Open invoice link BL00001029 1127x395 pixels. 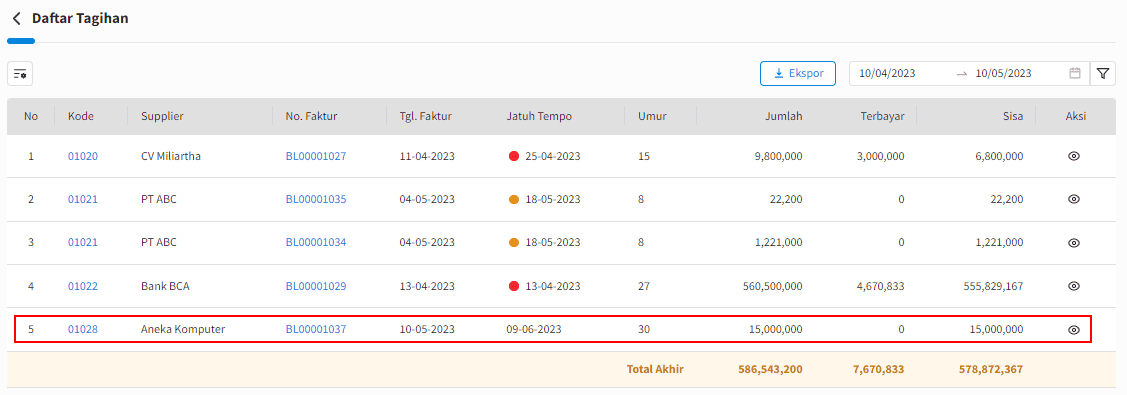pos(316,286)
